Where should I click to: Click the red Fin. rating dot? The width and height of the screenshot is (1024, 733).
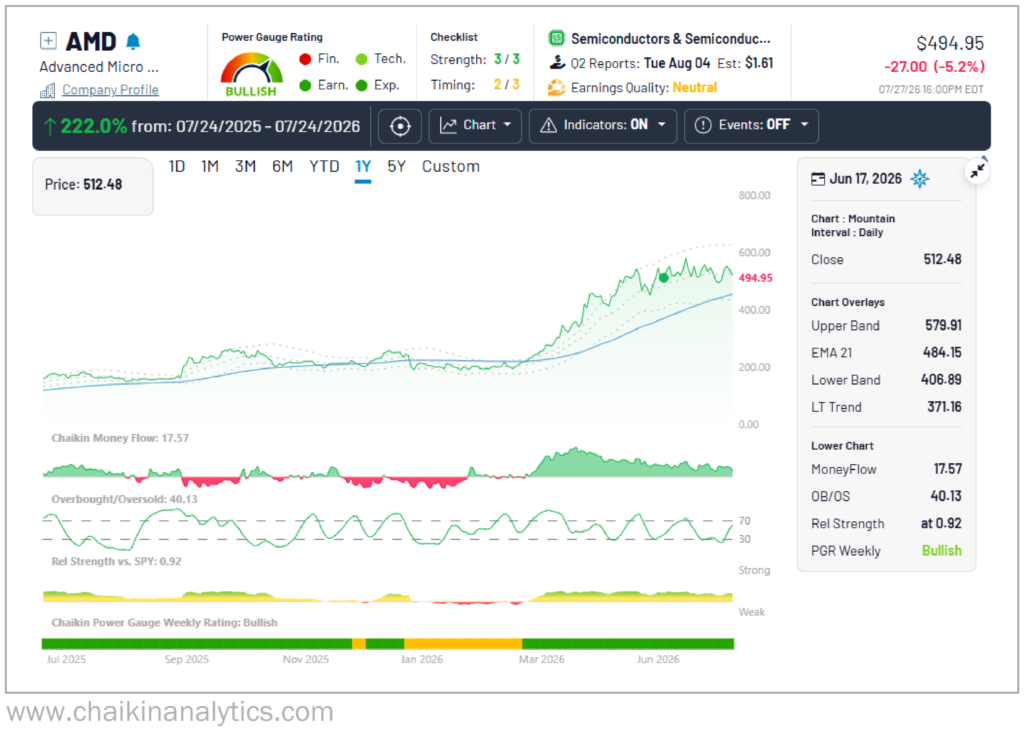(305, 59)
